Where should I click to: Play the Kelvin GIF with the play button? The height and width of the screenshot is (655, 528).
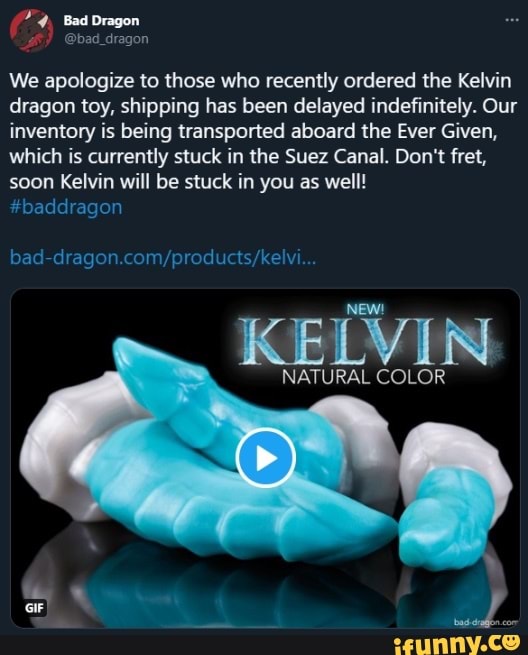coord(265,458)
